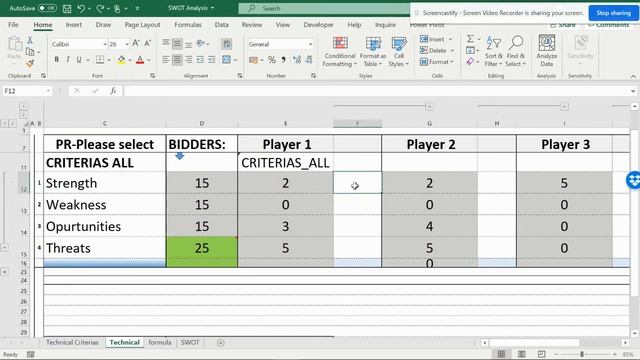Screen dimensions: 640x360
Task: Open the Format as Table dropdown
Action: [x=373, y=51]
